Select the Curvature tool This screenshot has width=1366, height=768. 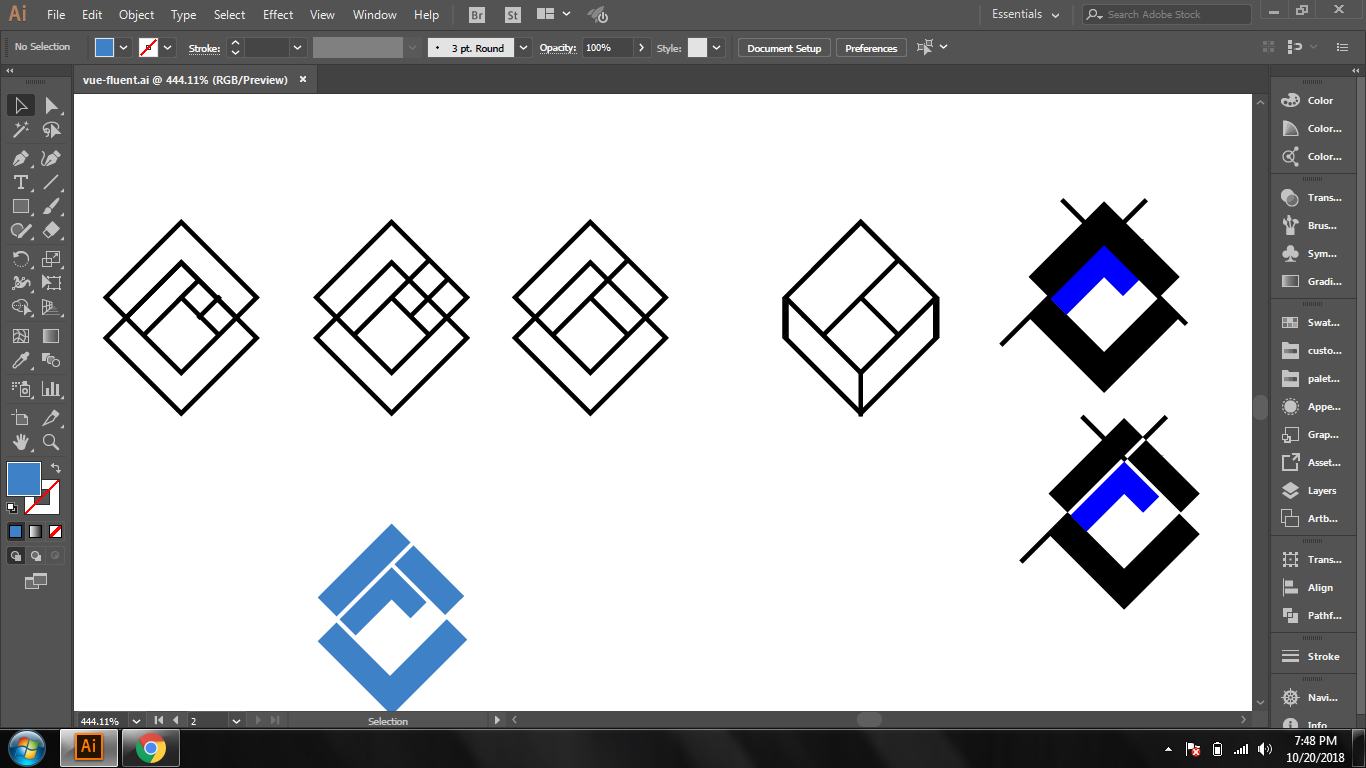(51, 158)
